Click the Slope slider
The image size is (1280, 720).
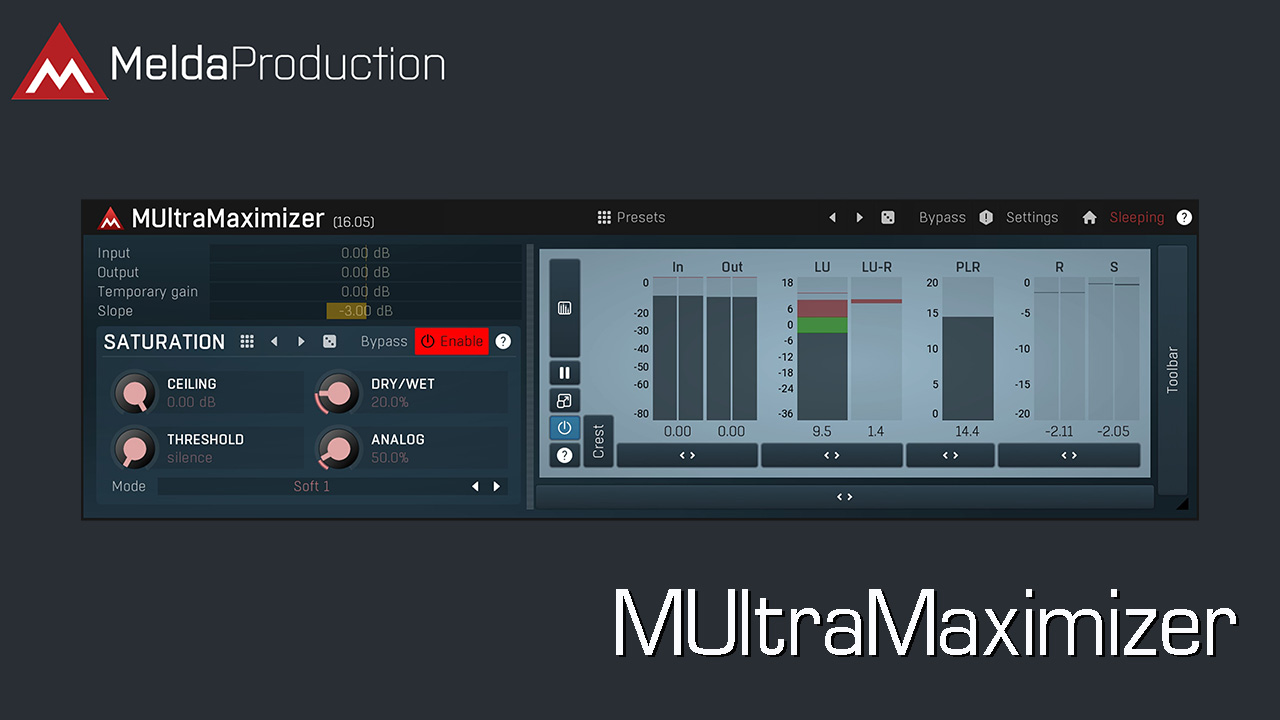365,311
